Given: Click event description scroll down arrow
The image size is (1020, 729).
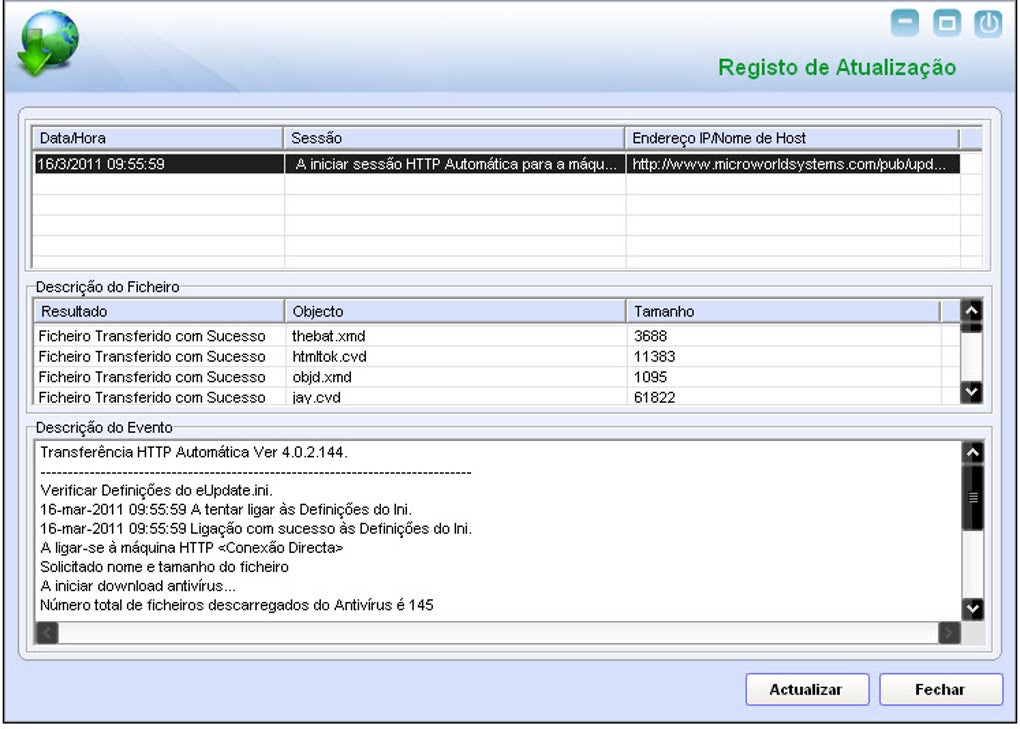Looking at the screenshot, I should coord(973,609).
